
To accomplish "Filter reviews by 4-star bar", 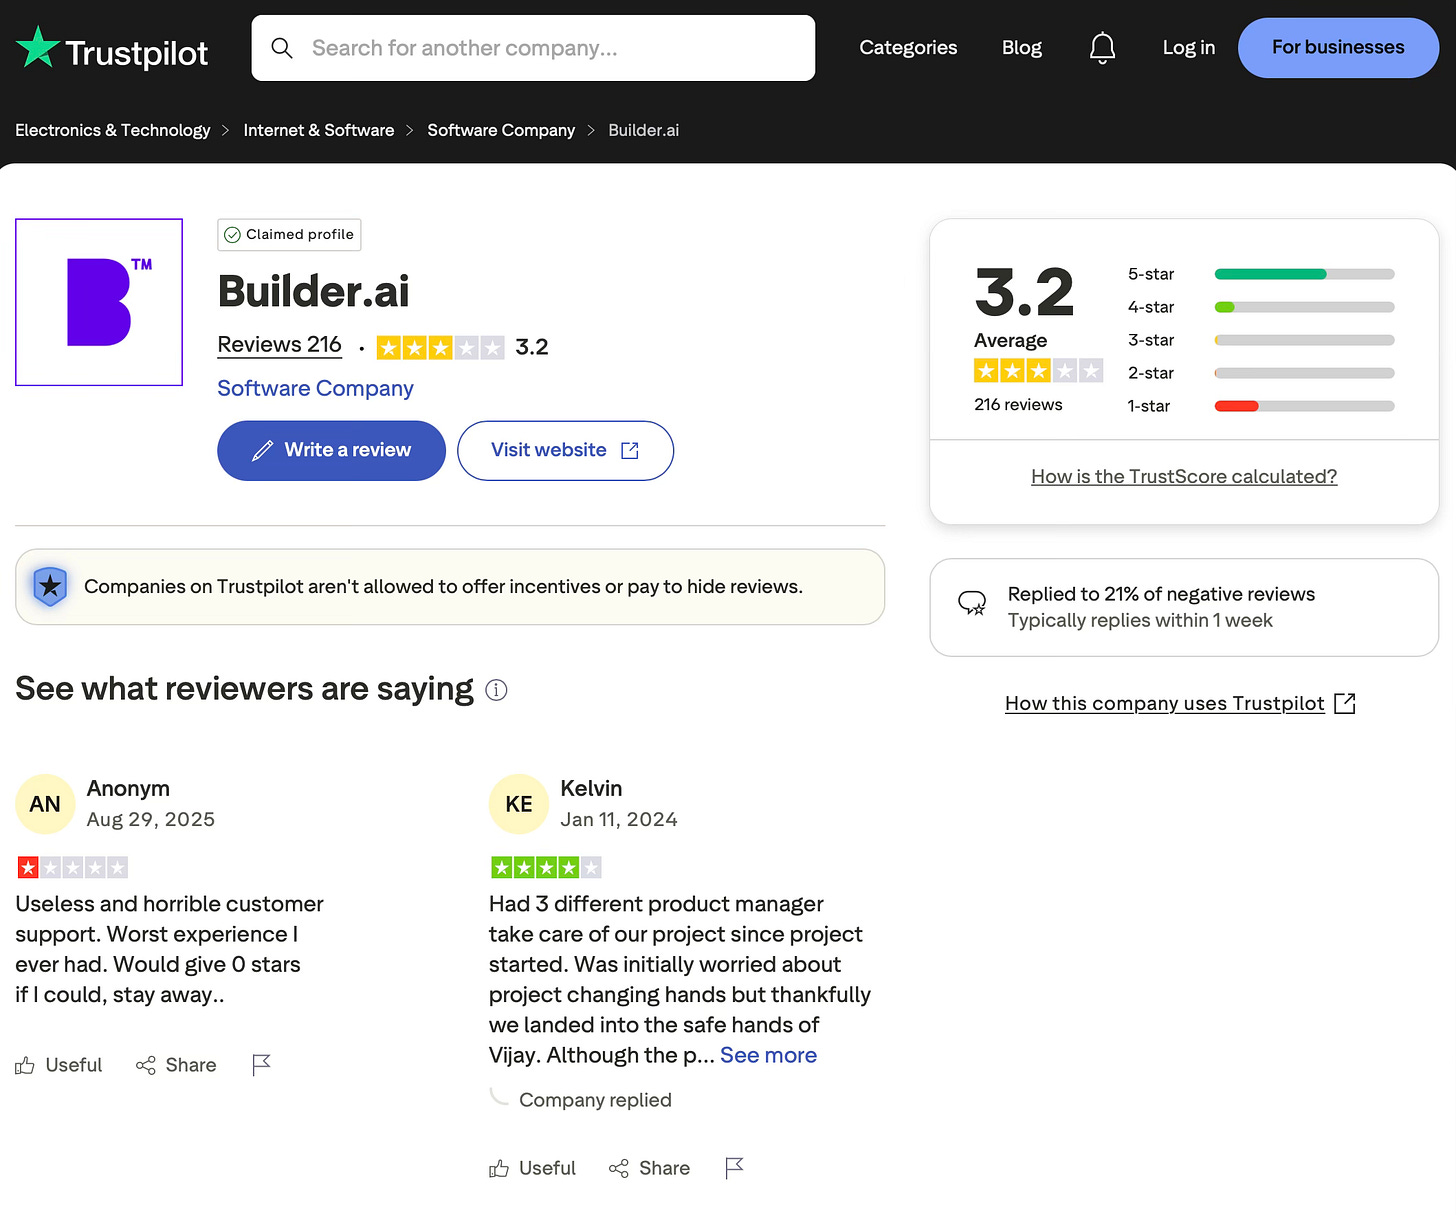I will point(1304,307).
